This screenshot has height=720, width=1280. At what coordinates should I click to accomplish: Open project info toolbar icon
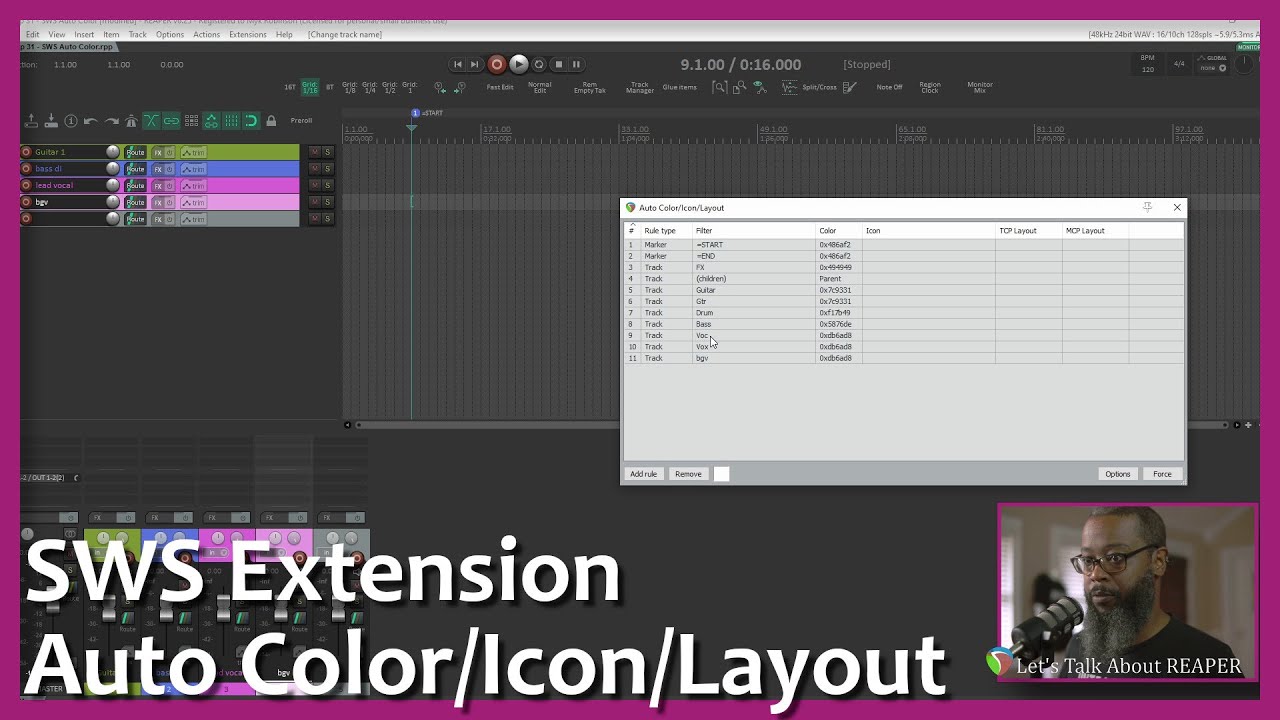pos(70,121)
